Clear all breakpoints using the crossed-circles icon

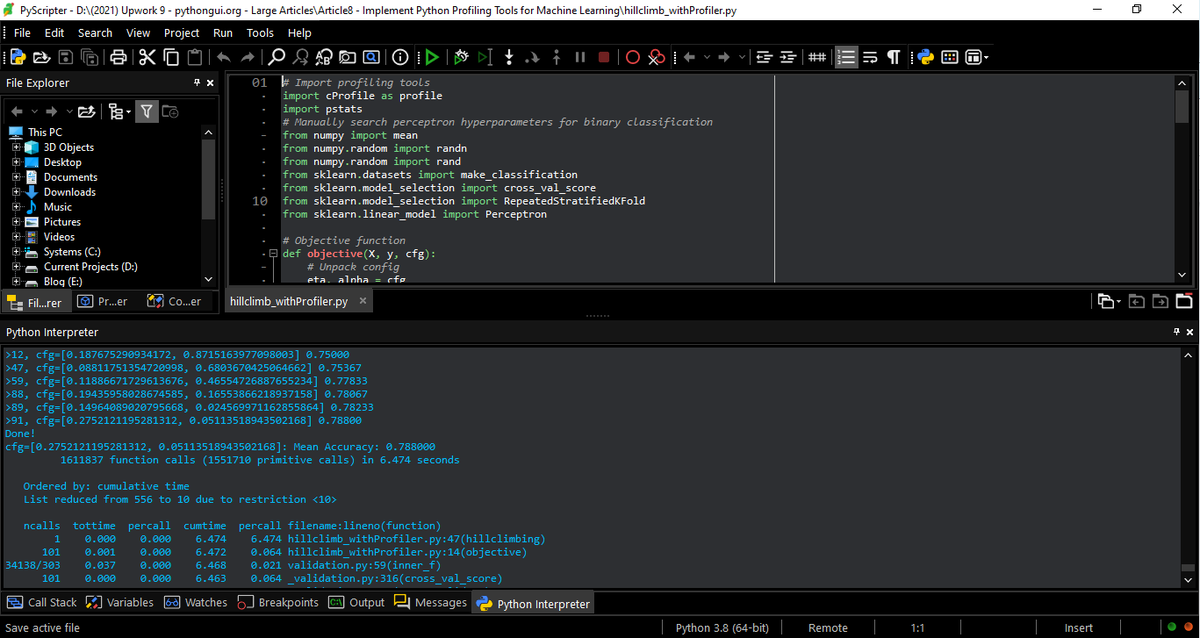point(656,57)
